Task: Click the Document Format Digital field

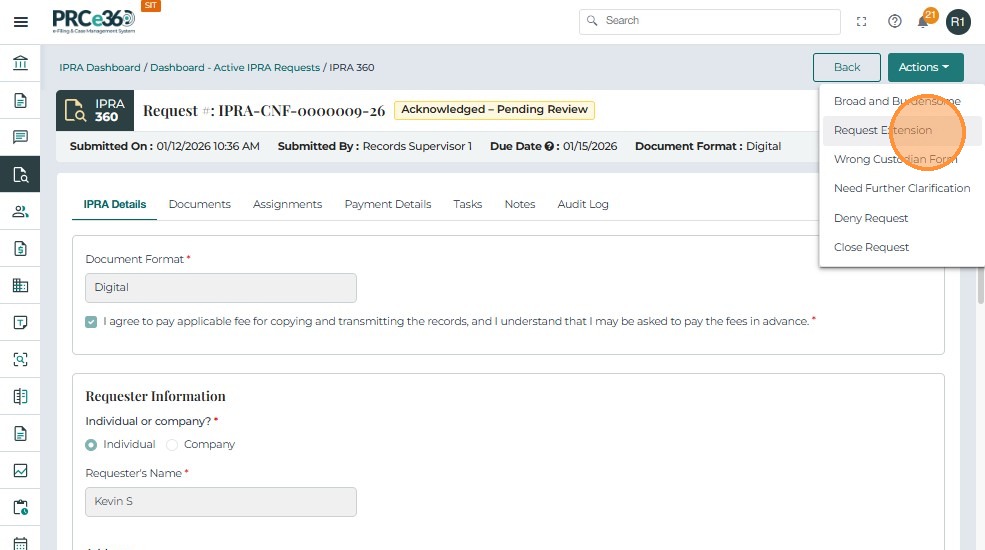Action: pyautogui.click(x=221, y=288)
